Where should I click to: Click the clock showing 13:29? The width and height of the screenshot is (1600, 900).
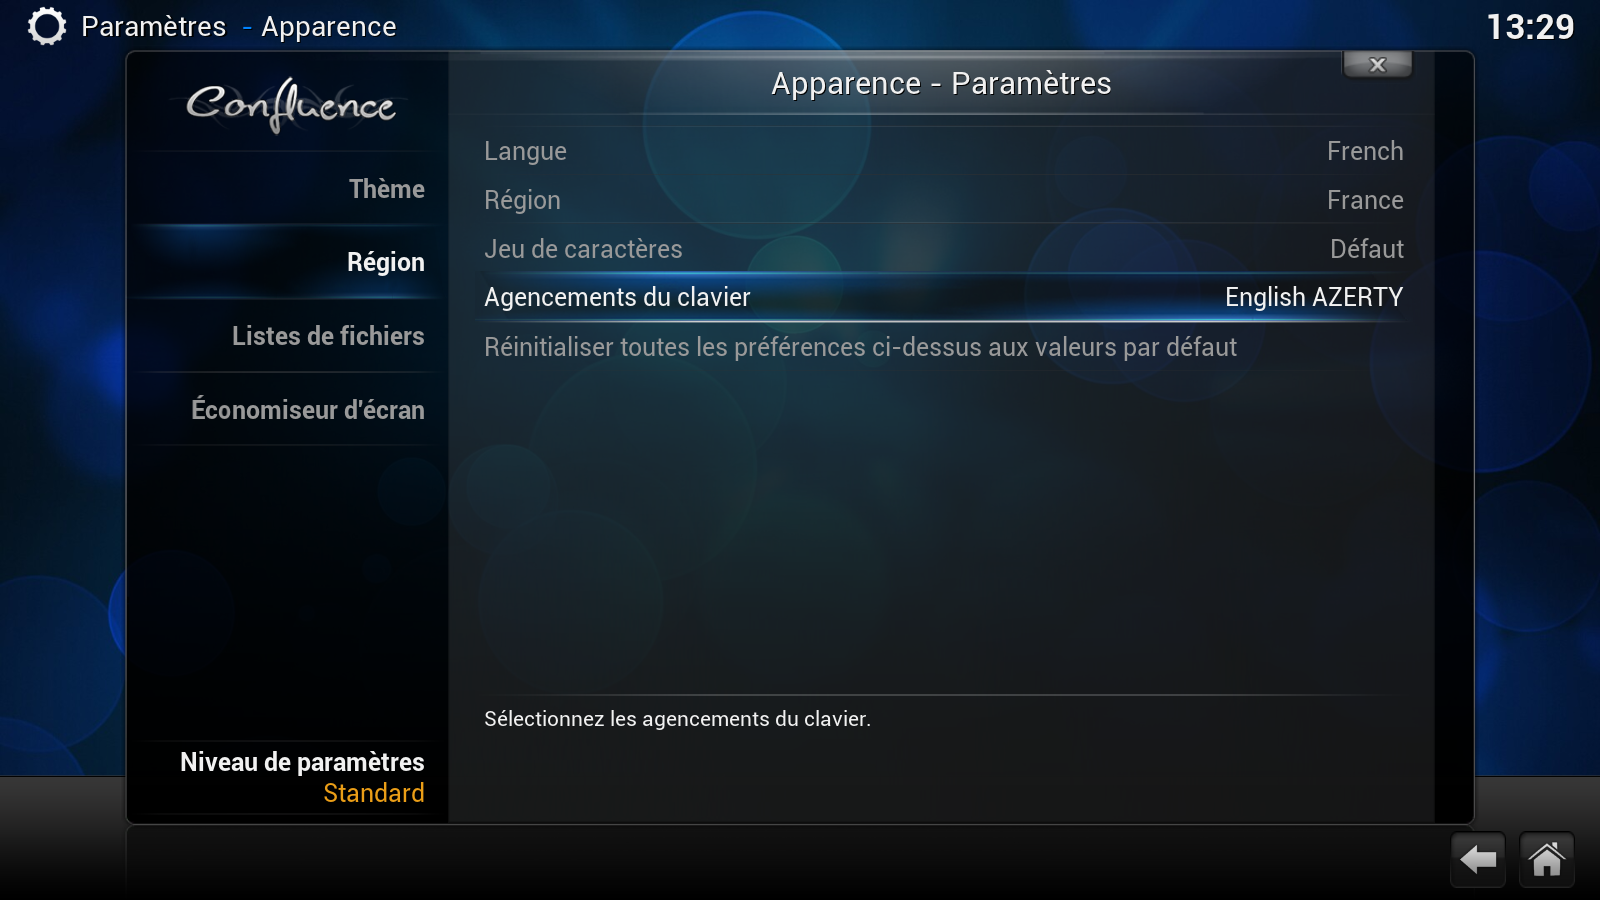pos(1530,27)
